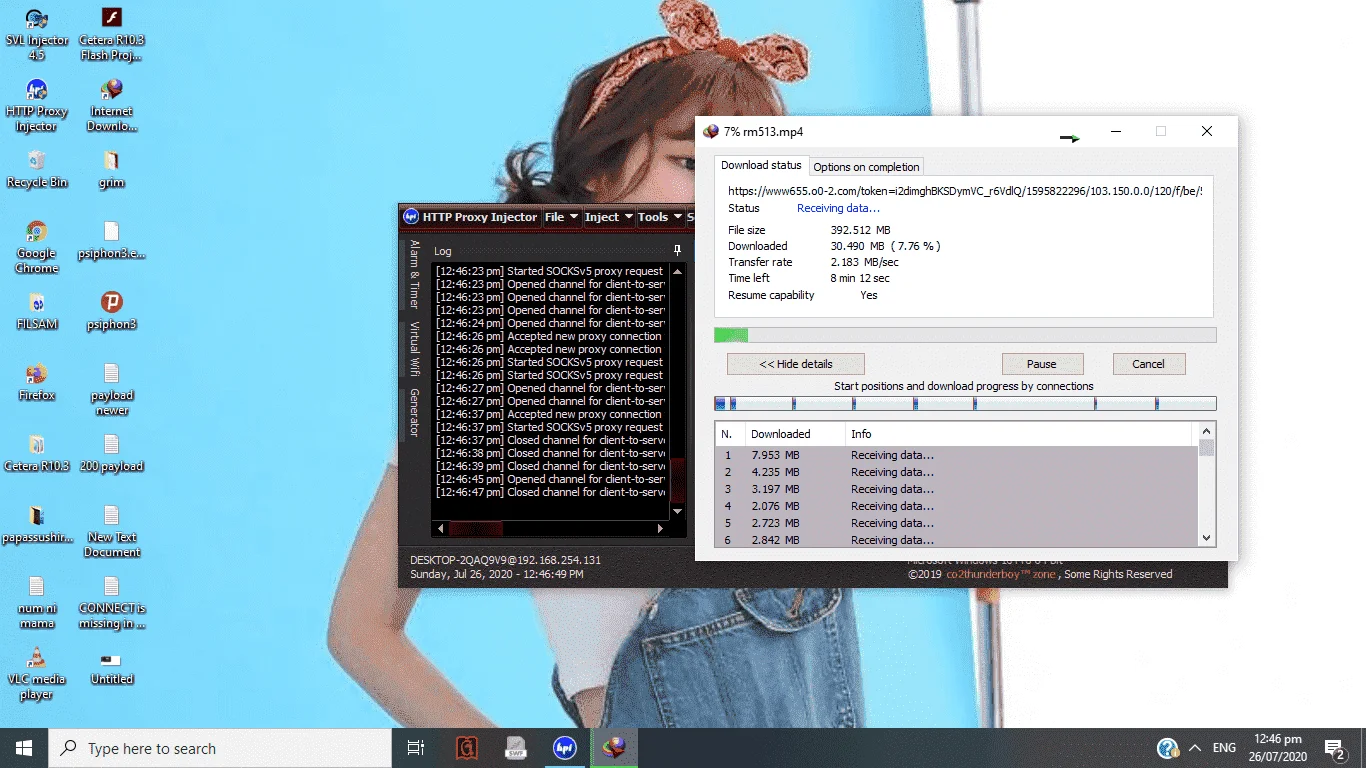Open the Tools dropdown menu
This screenshot has height=768, width=1366.
[659, 217]
